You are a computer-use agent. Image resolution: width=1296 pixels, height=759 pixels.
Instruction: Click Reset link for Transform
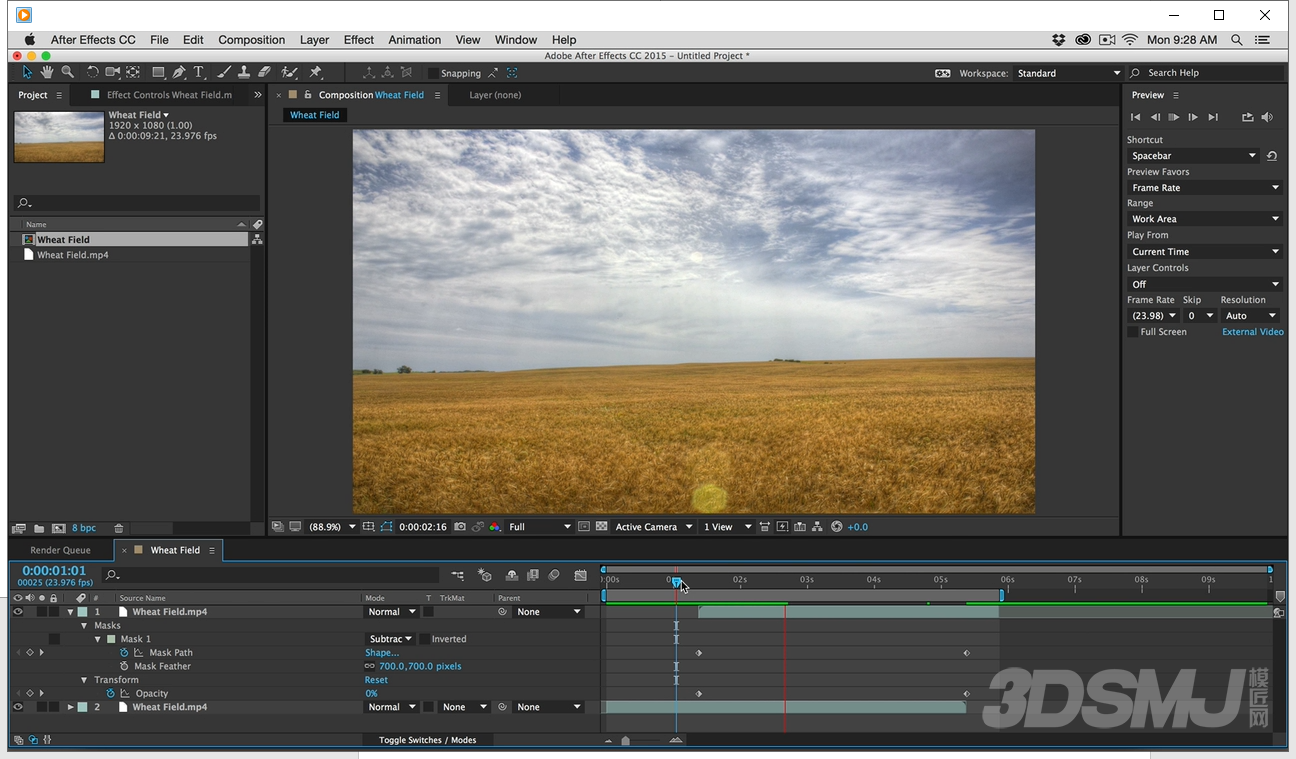pos(376,680)
